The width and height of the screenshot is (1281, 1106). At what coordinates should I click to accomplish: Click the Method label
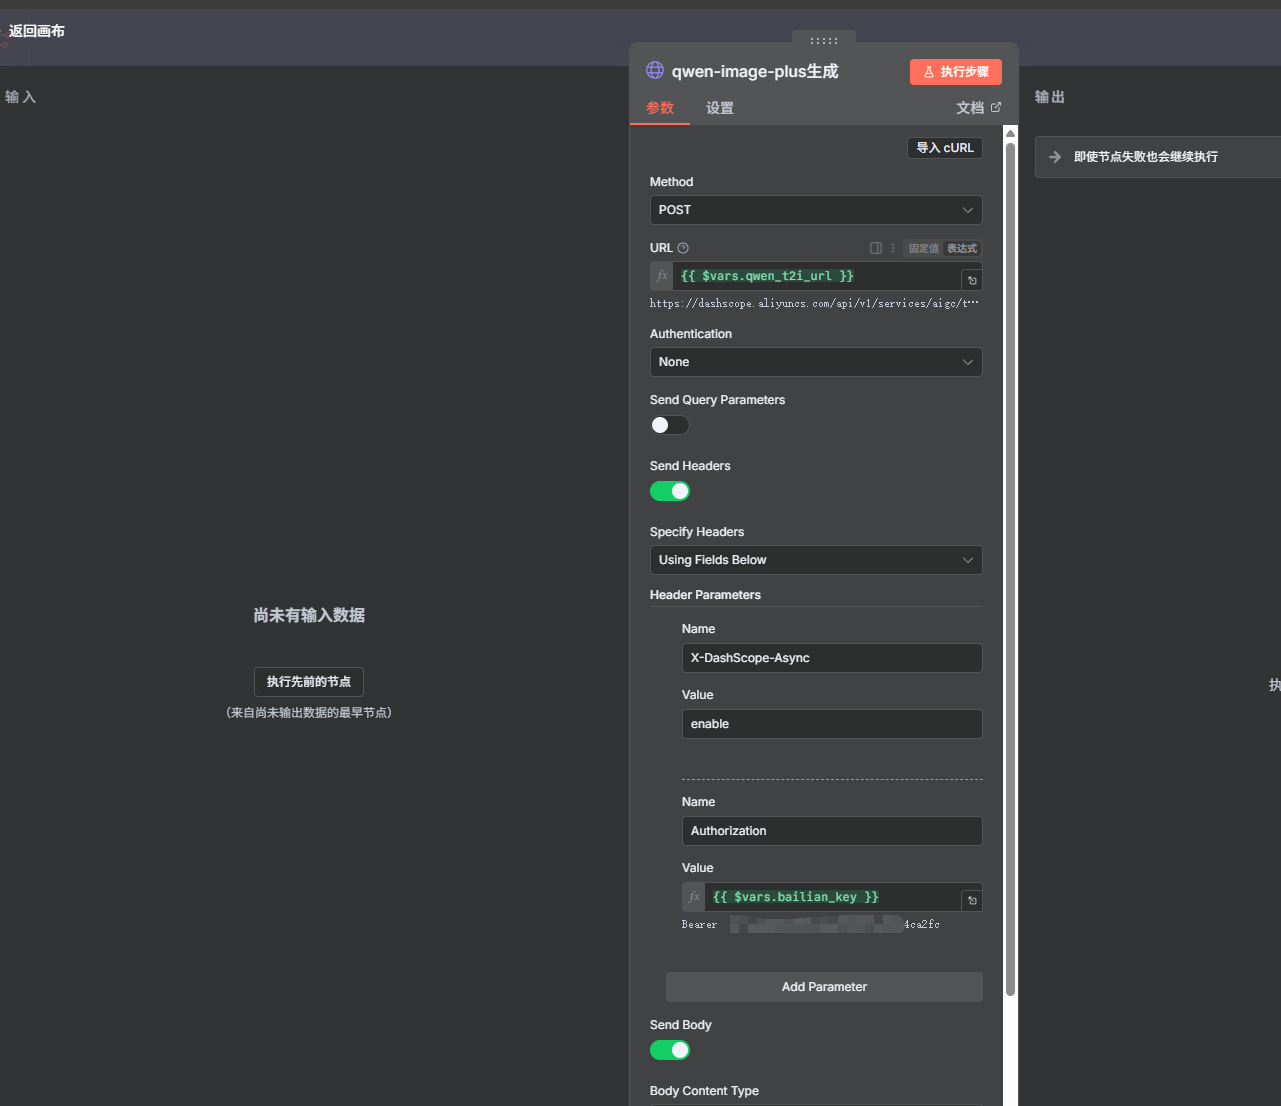click(x=671, y=182)
